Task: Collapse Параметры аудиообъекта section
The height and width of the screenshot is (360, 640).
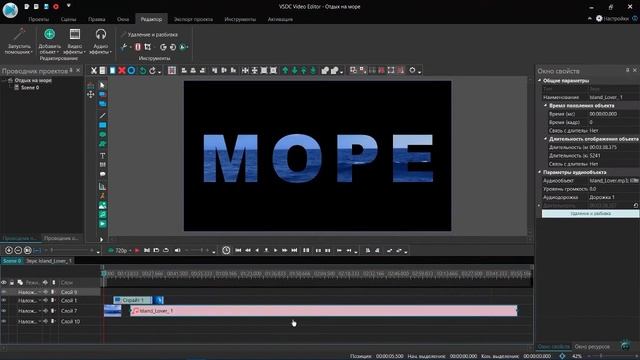Action: click(x=540, y=172)
